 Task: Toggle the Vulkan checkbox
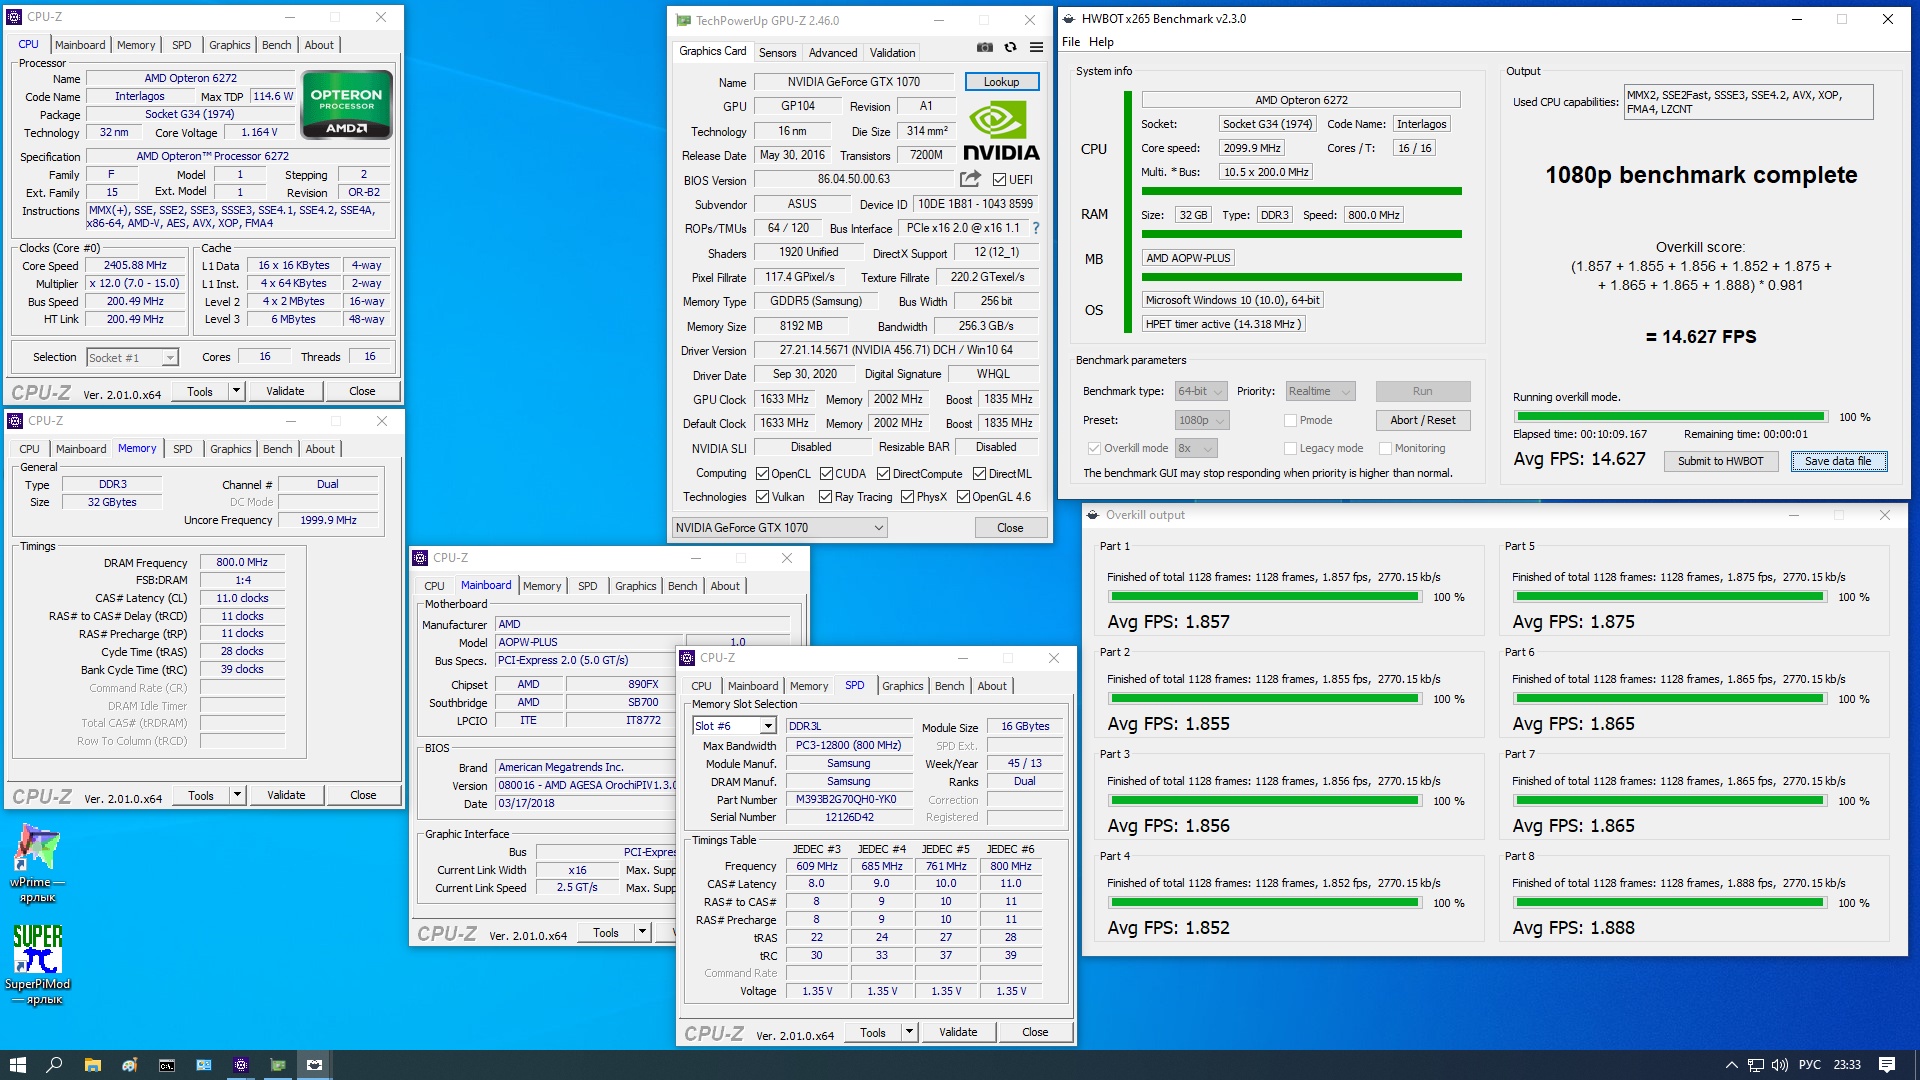762,497
